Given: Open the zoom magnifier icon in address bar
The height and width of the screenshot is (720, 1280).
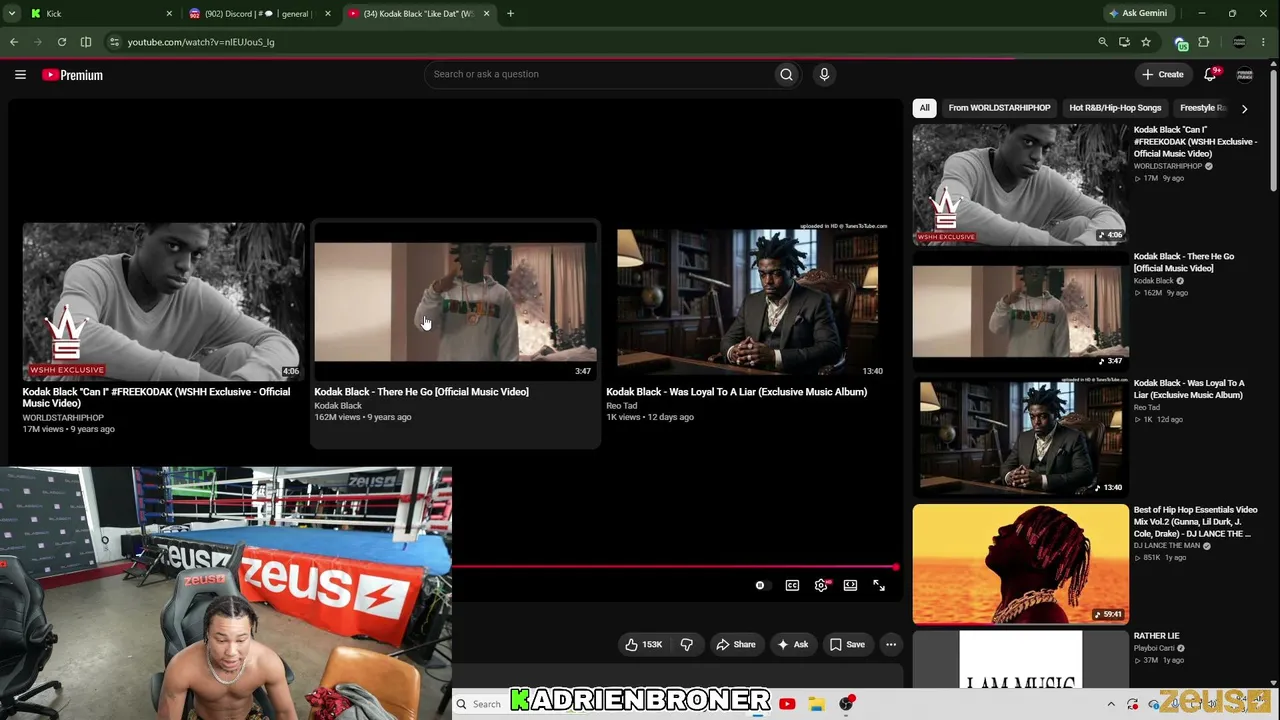Looking at the screenshot, I should (1103, 42).
